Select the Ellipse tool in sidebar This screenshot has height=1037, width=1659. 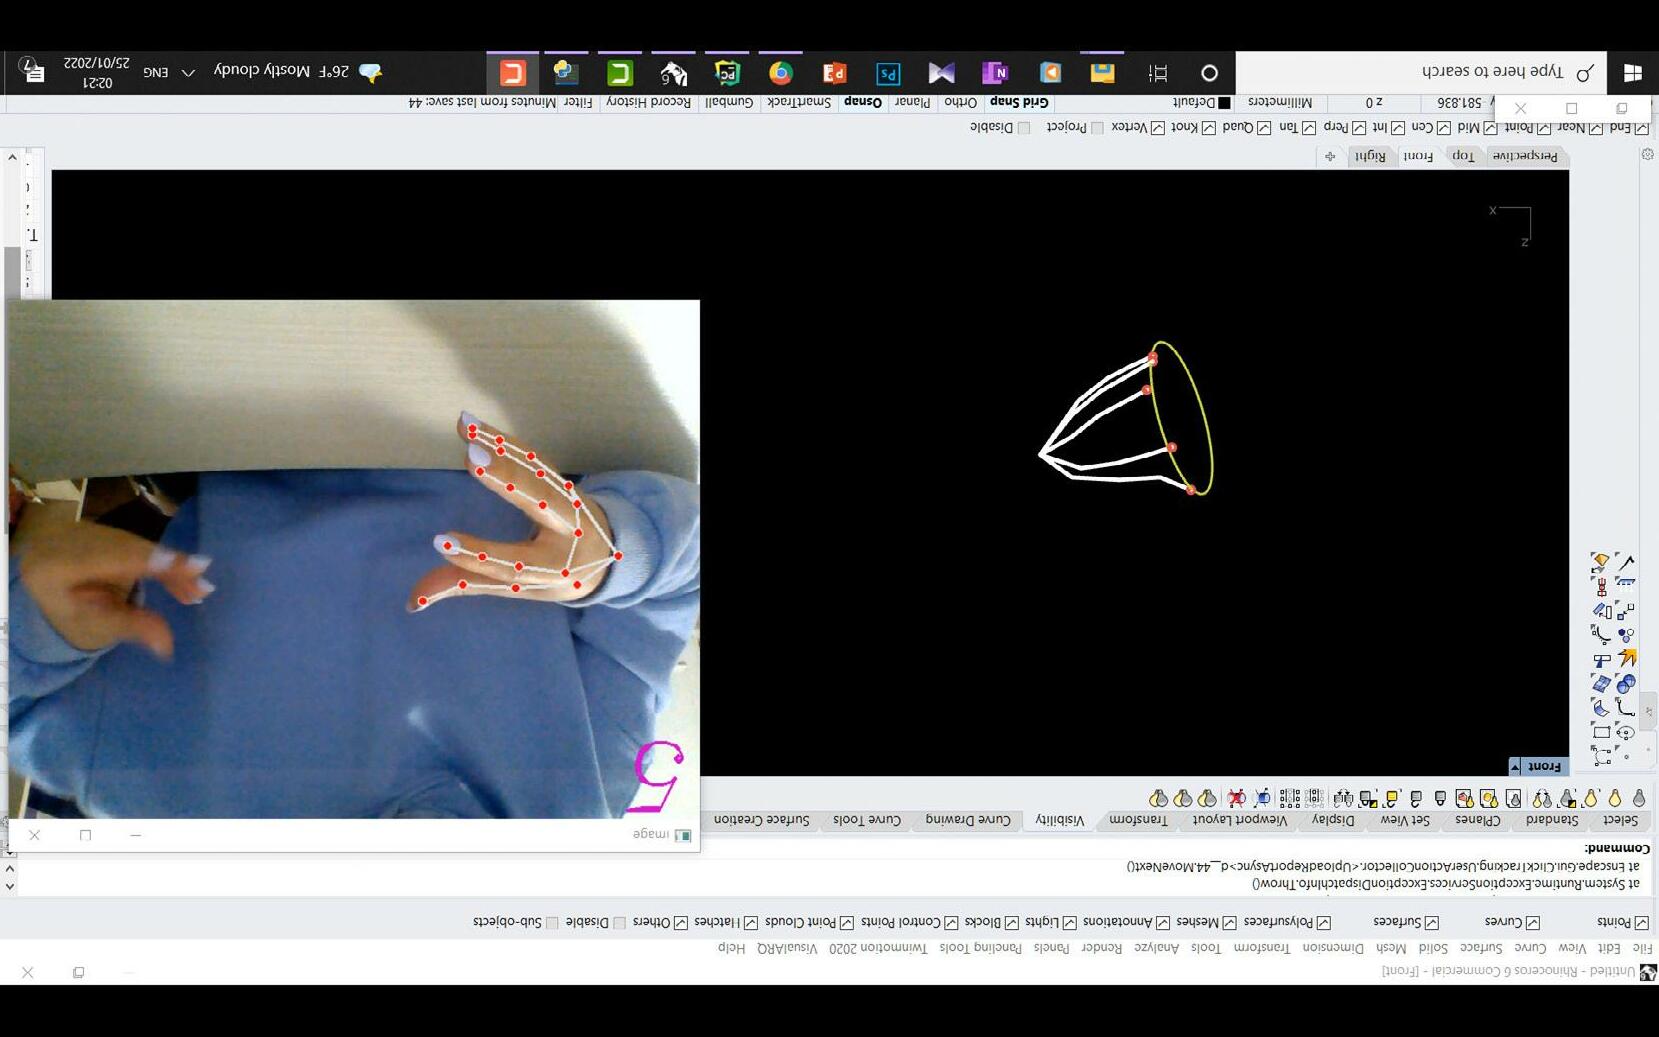[x=1626, y=733]
